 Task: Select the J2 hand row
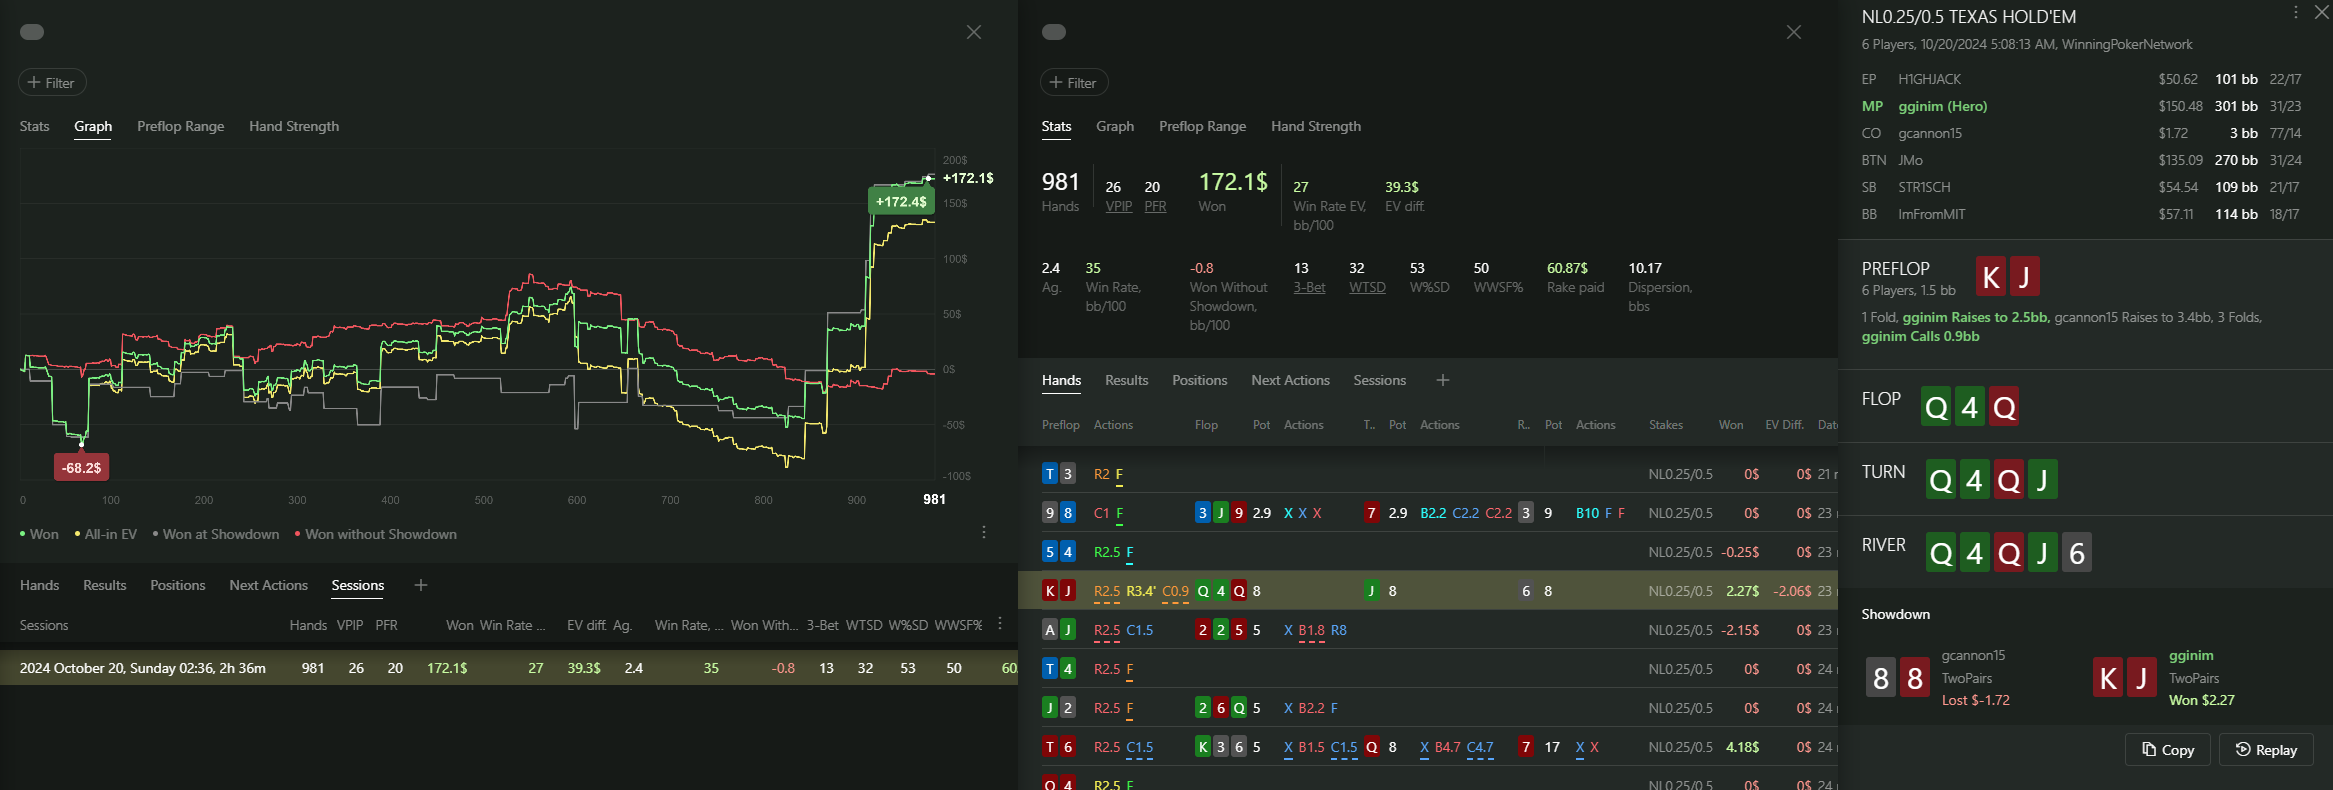(1428, 708)
